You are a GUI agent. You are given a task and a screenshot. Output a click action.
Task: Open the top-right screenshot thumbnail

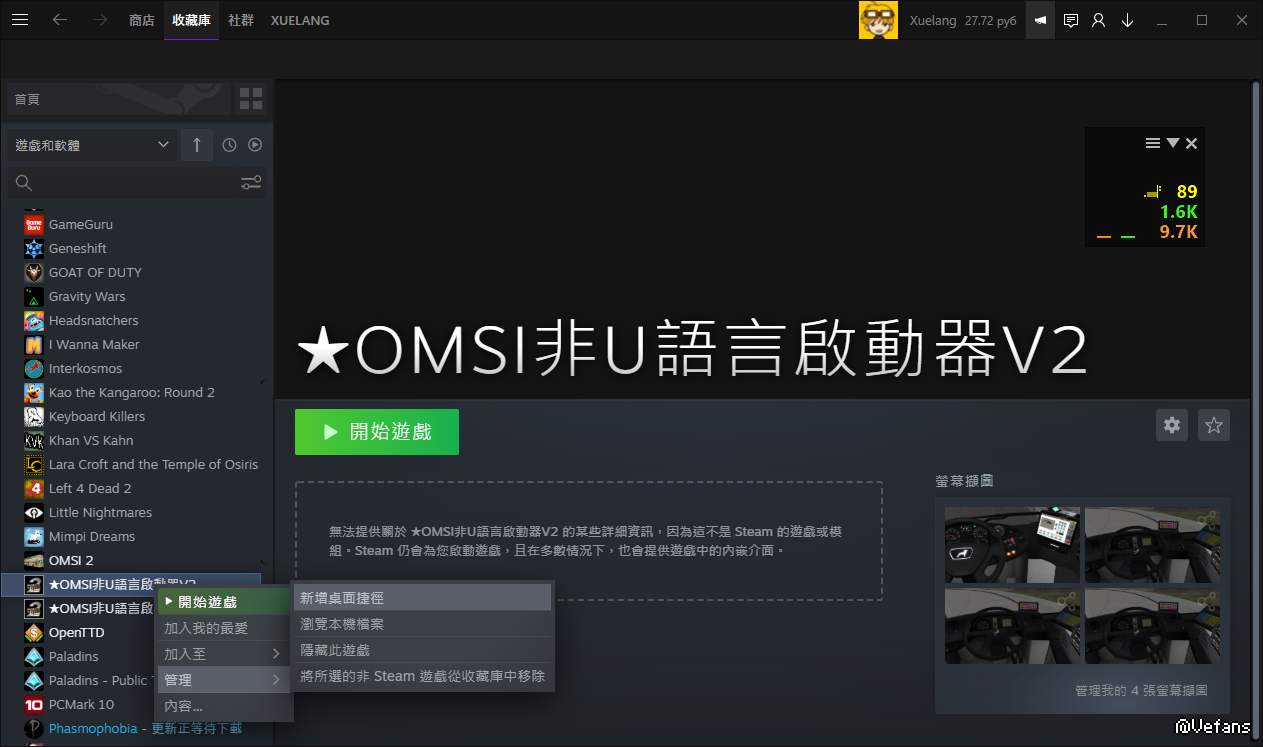pos(1152,545)
